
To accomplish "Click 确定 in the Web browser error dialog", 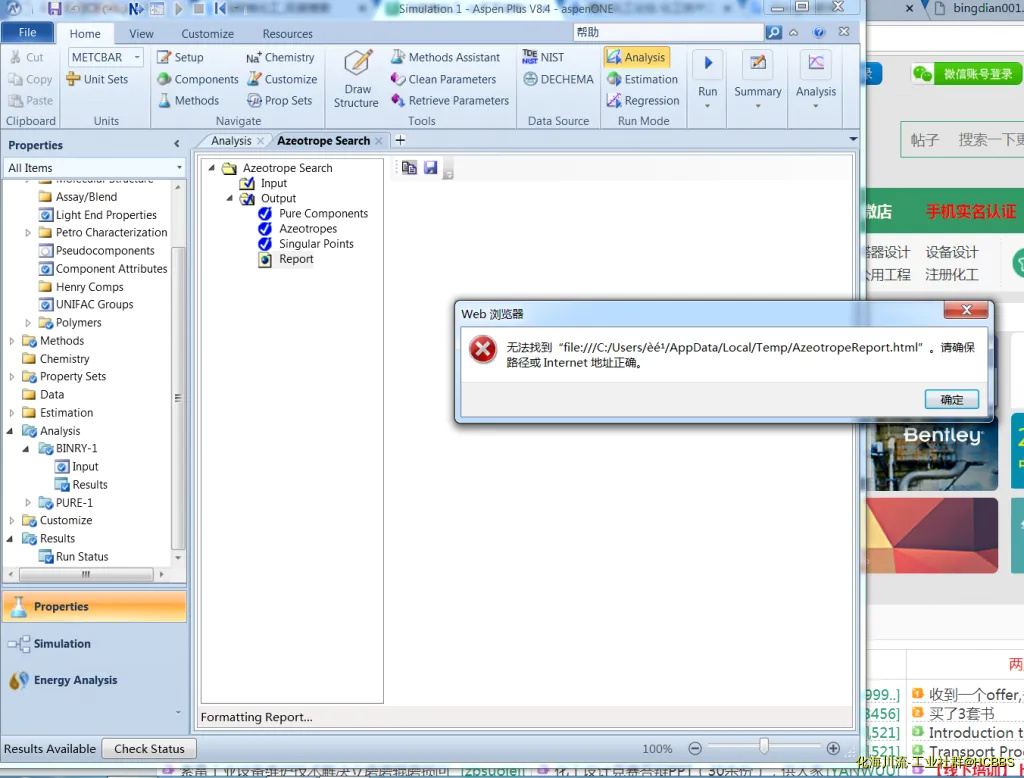I will [952, 400].
